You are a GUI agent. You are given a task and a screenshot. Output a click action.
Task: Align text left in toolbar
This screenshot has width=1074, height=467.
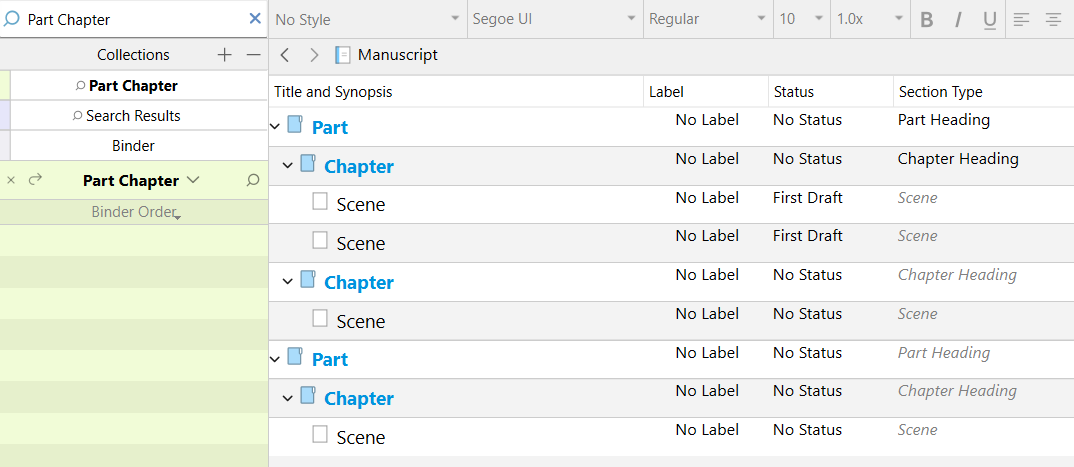[1021, 20]
